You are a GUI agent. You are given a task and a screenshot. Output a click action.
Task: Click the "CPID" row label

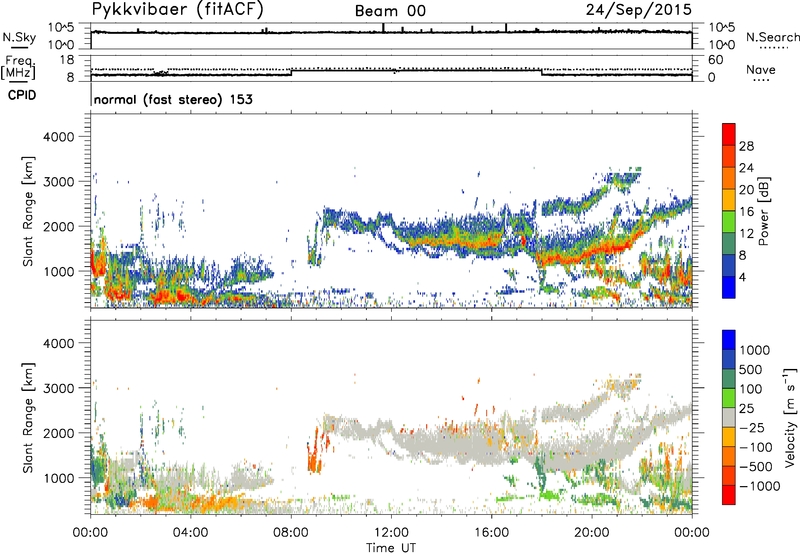pos(22,95)
